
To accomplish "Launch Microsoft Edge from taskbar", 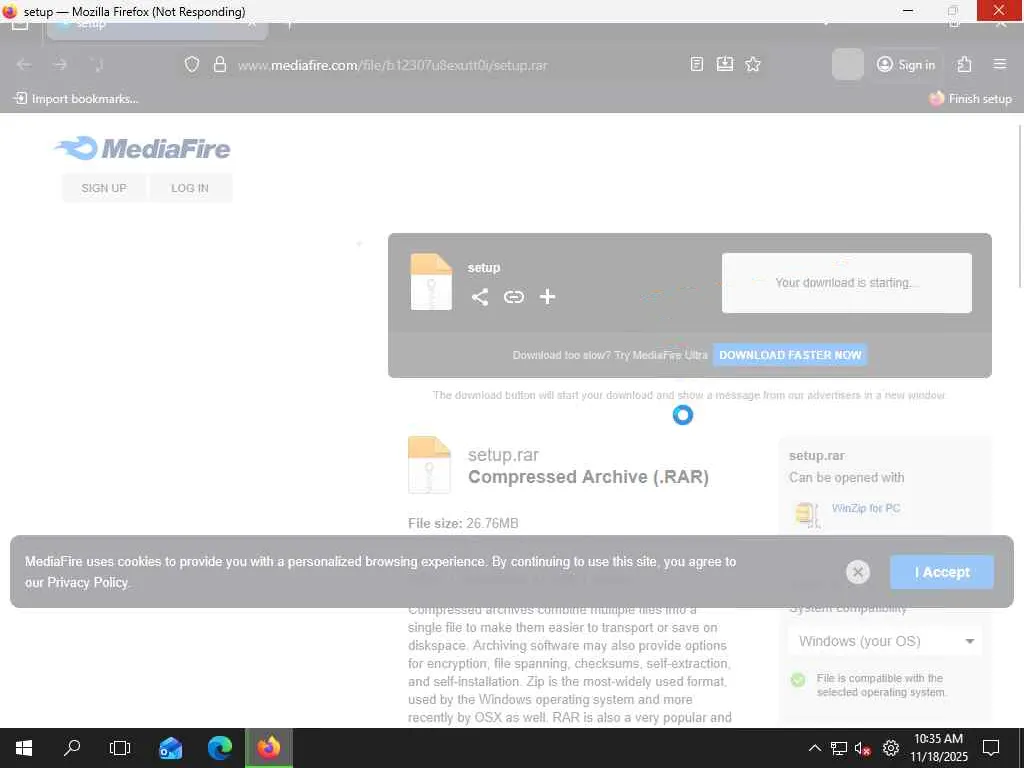I will tap(220, 748).
